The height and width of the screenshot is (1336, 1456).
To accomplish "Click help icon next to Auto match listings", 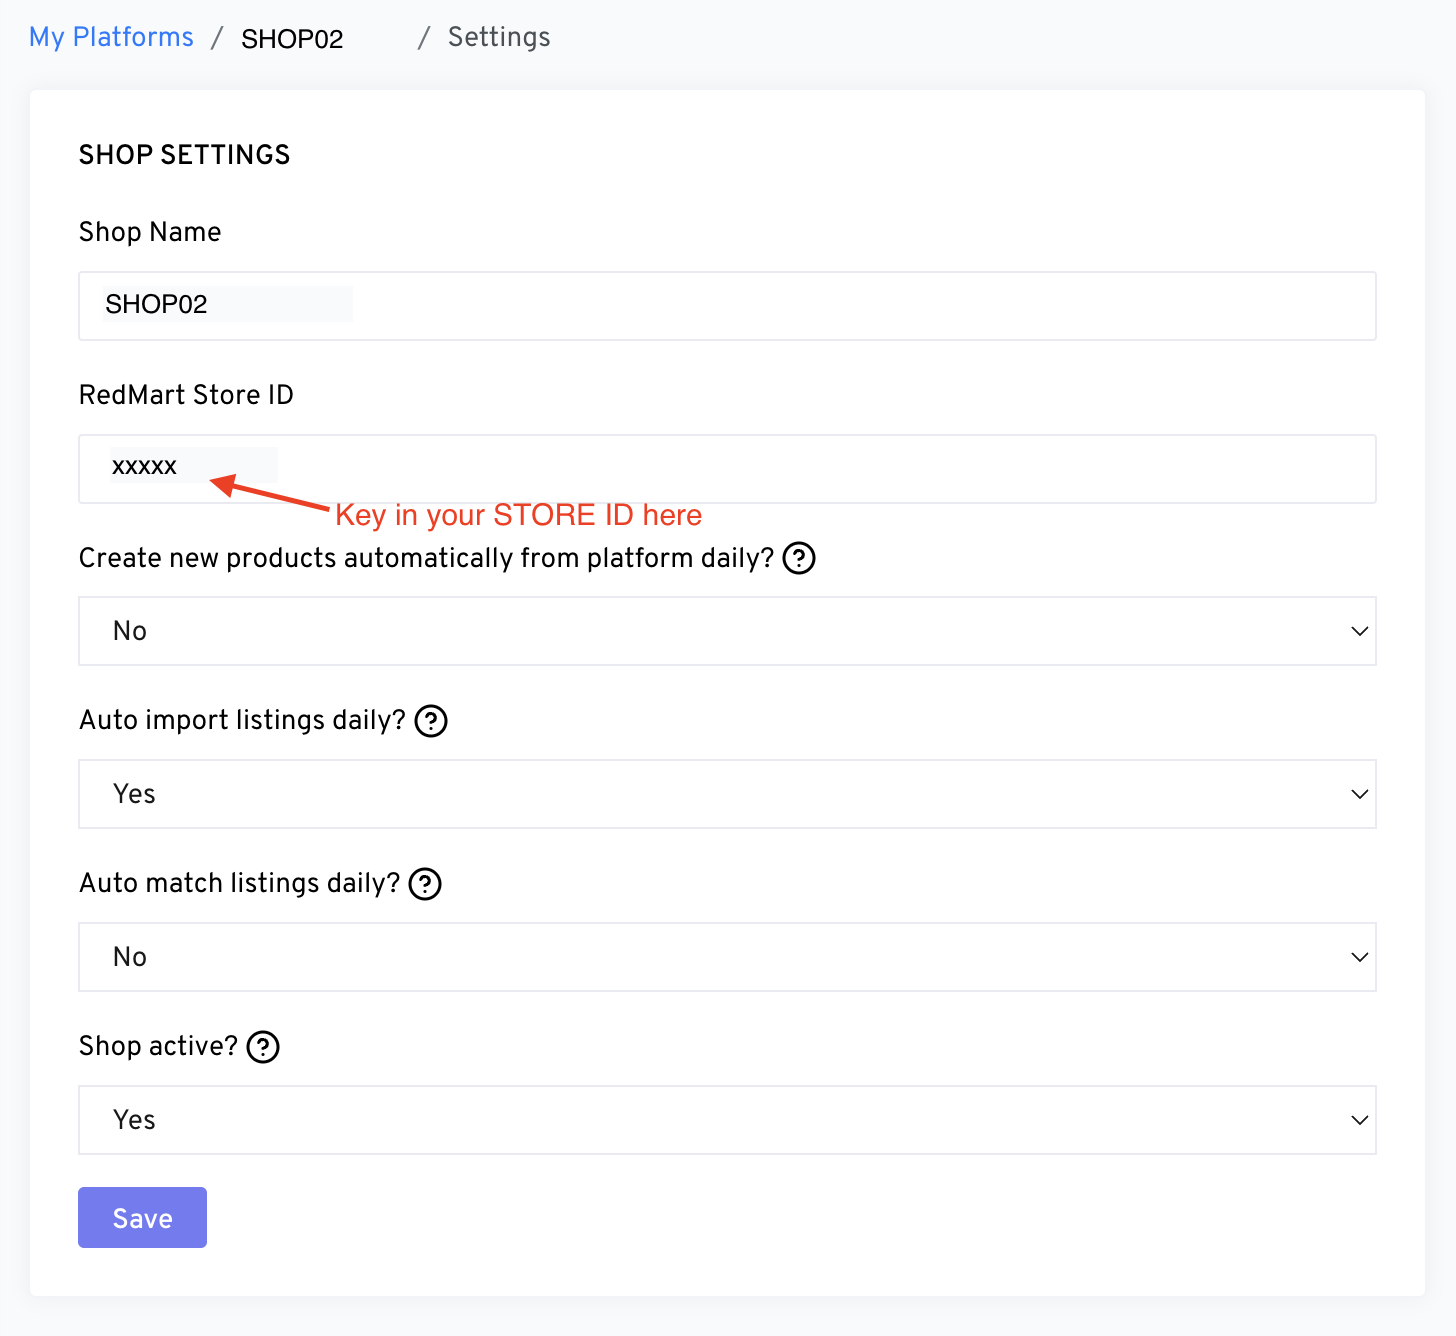I will point(425,884).
